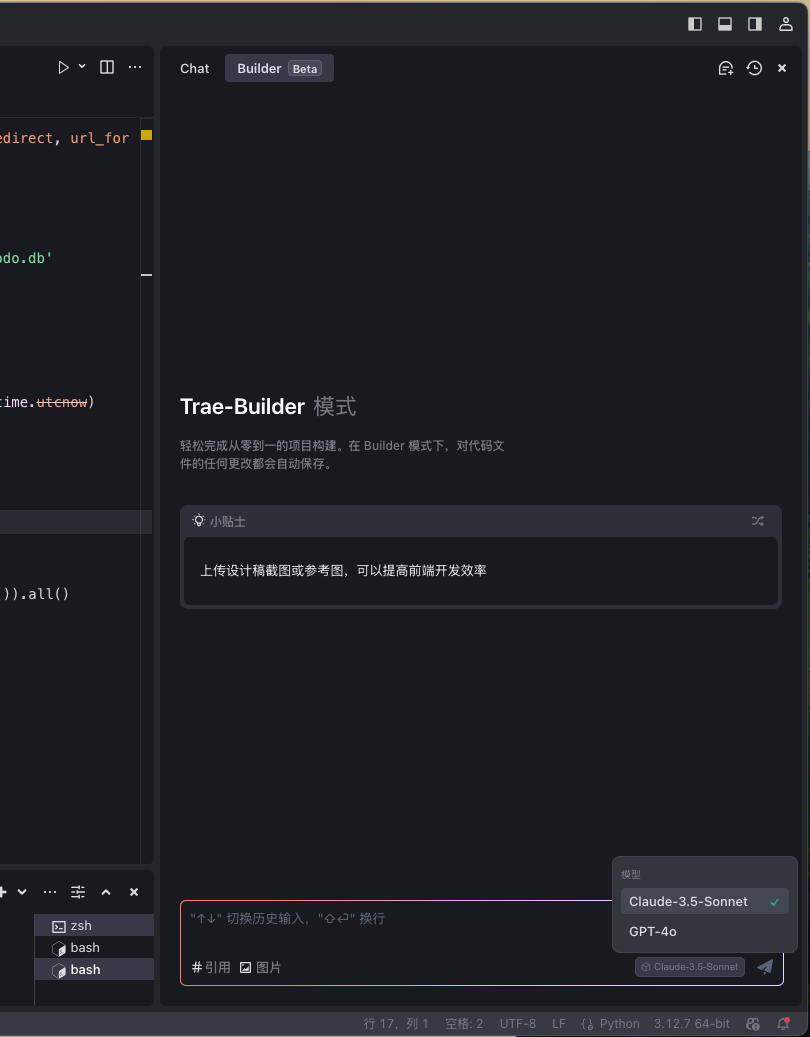Image resolution: width=810 pixels, height=1037 pixels.
Task: Switch to the Chat tab
Action: point(194,69)
